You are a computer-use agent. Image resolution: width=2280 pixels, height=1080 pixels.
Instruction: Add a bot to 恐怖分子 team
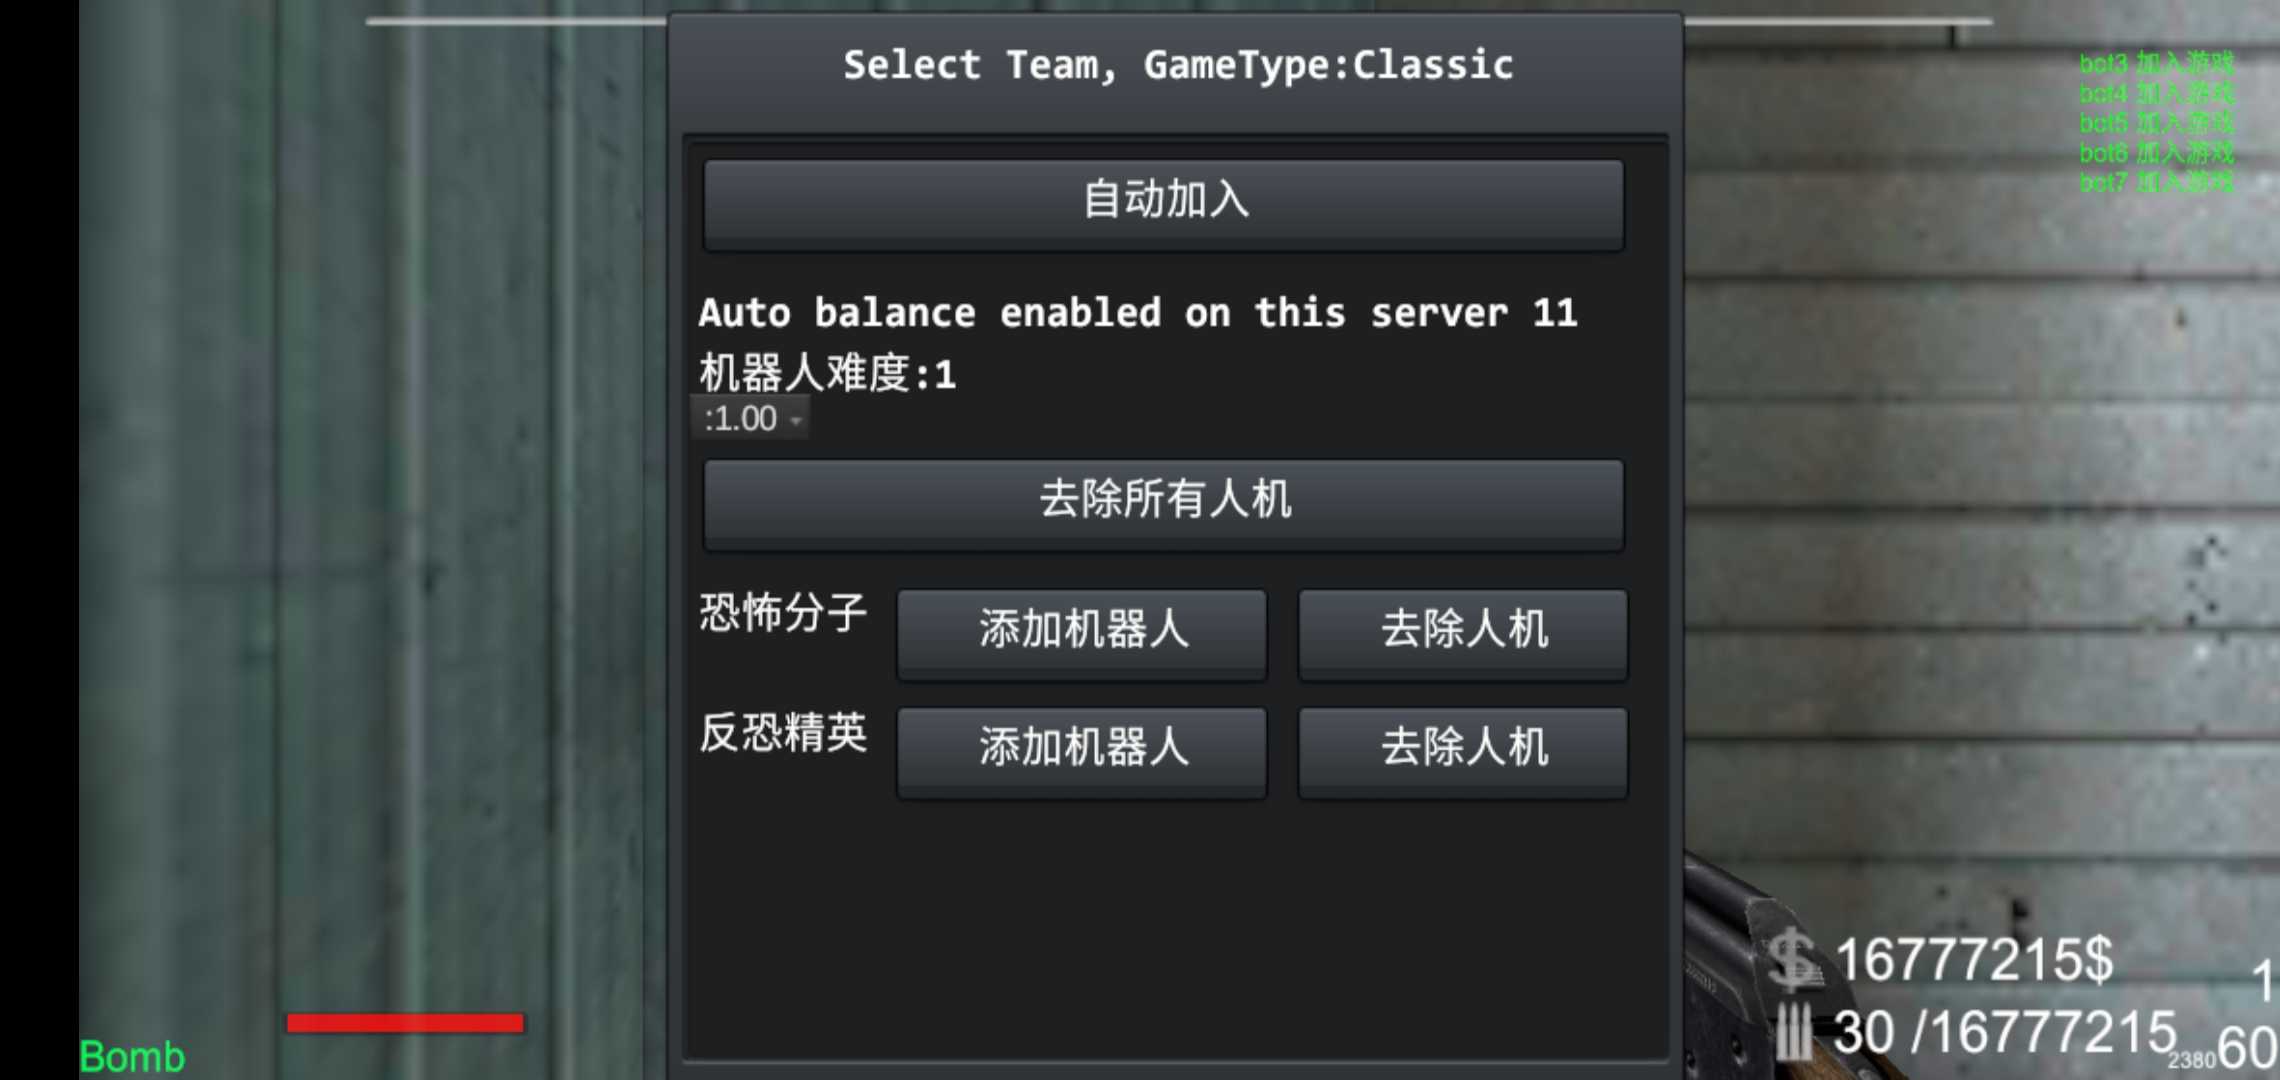[x=1081, y=634]
